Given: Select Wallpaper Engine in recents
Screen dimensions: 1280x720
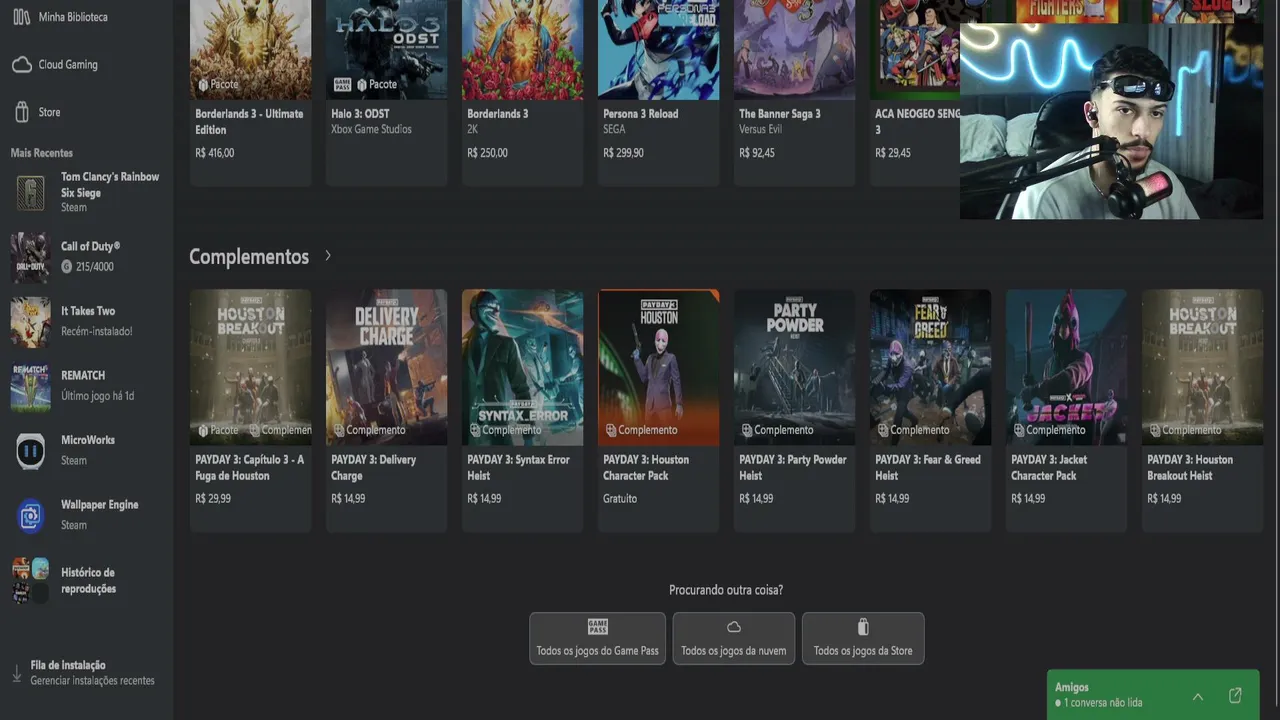Looking at the screenshot, I should click(86, 515).
